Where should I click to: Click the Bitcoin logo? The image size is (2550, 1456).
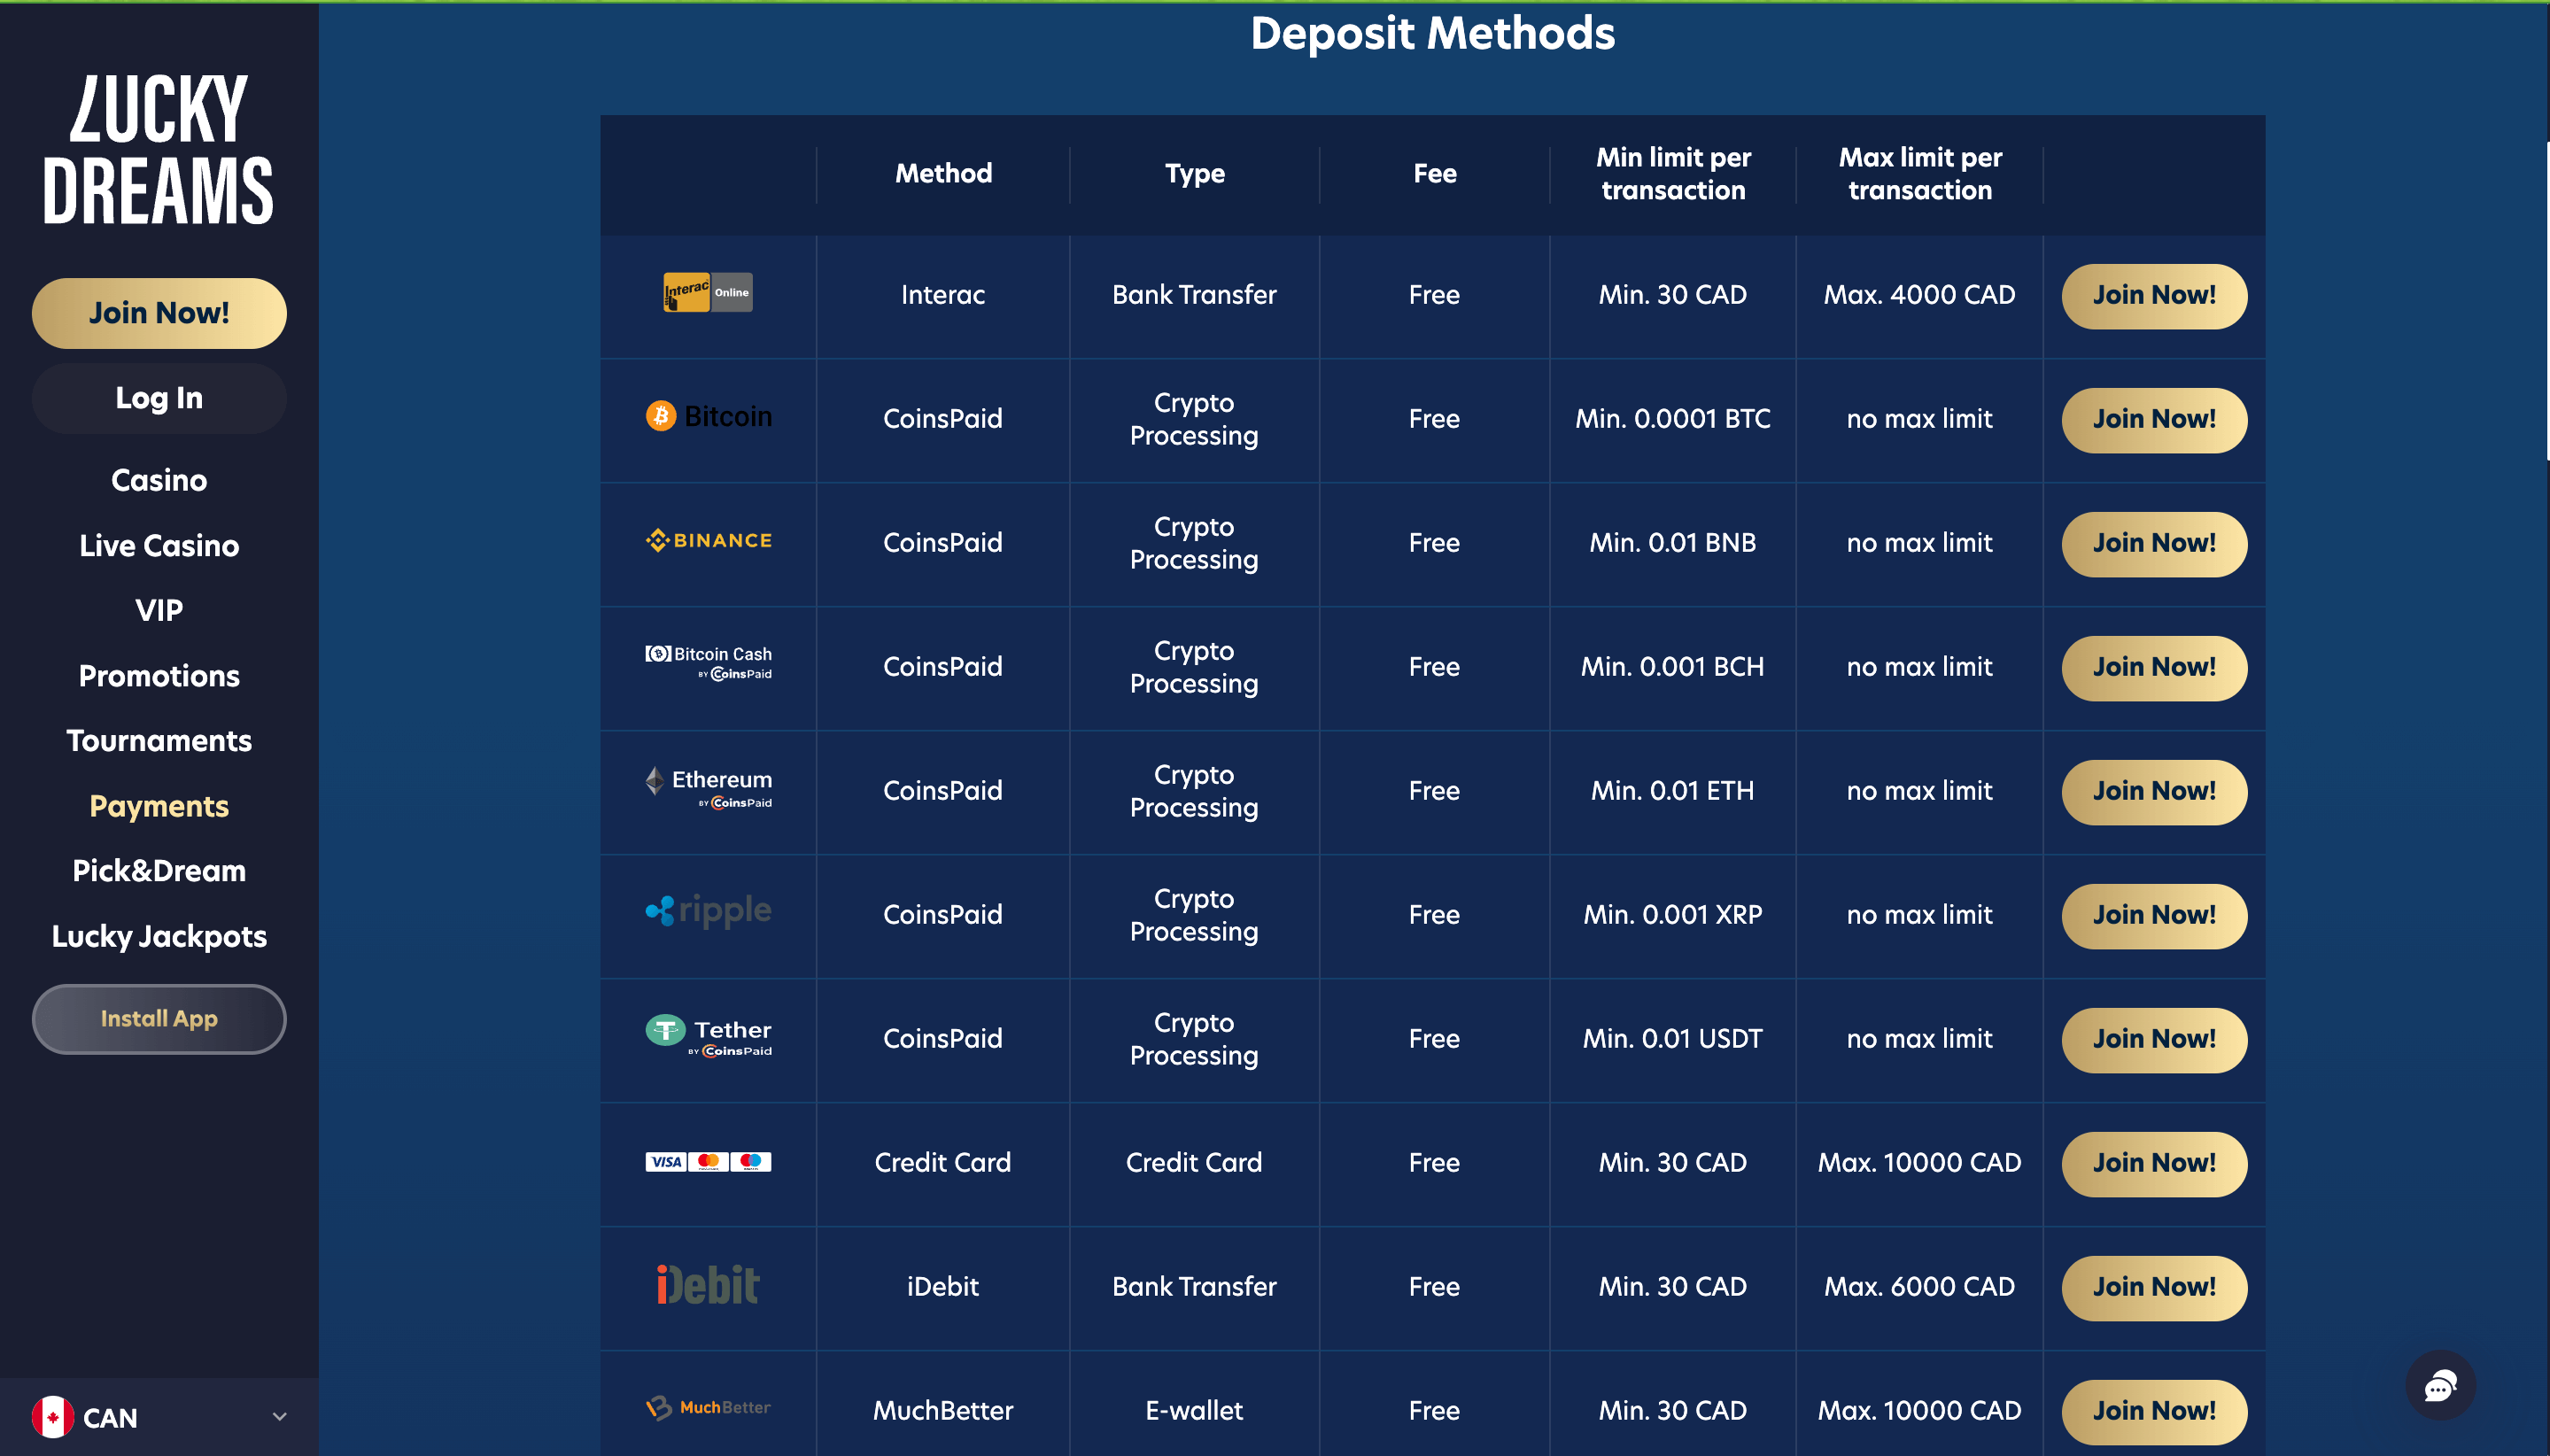tap(708, 416)
